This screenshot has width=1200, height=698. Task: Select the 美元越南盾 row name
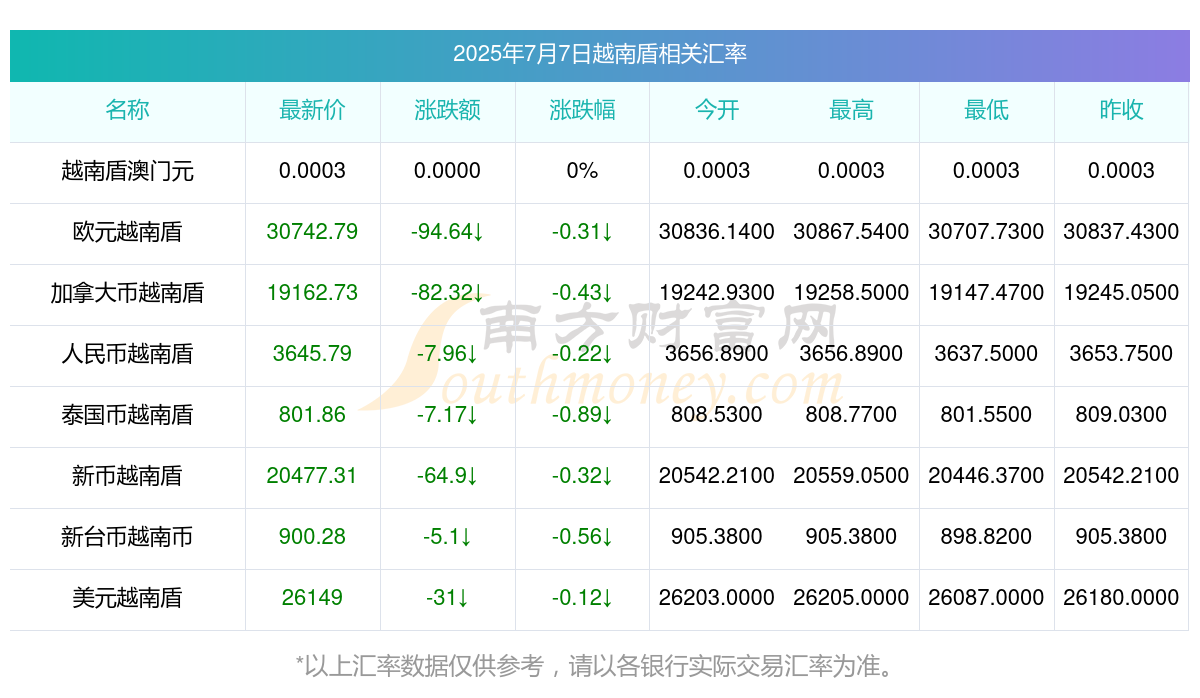coord(127,598)
